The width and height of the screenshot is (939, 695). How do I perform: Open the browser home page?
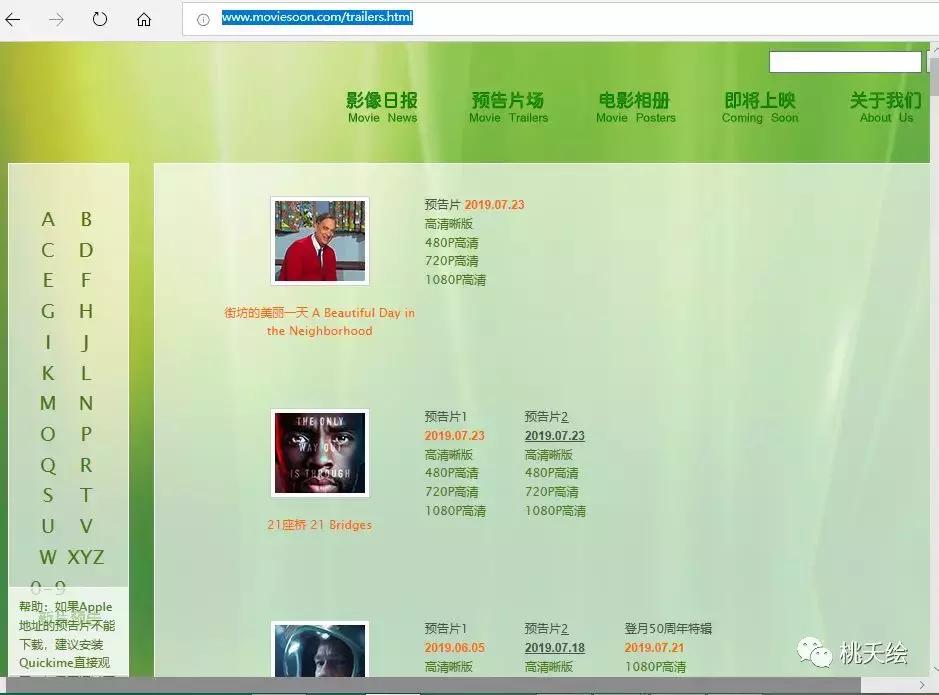(143, 17)
